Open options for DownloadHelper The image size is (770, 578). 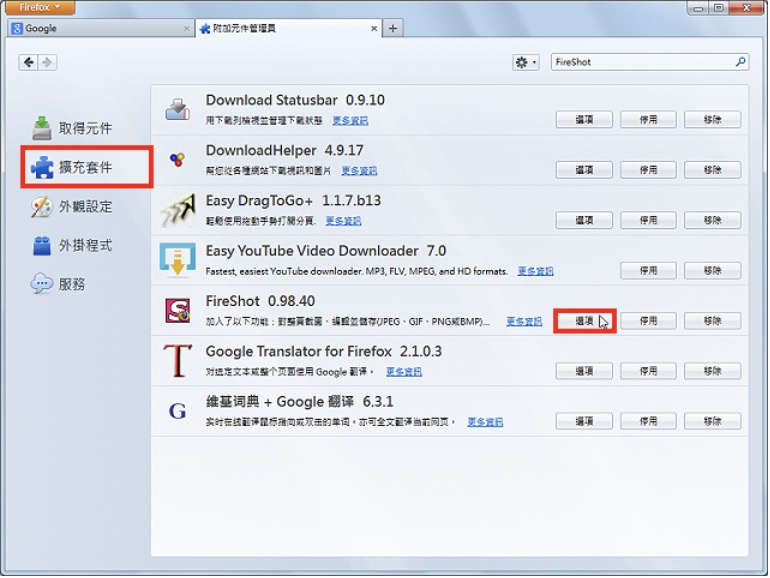pos(584,170)
